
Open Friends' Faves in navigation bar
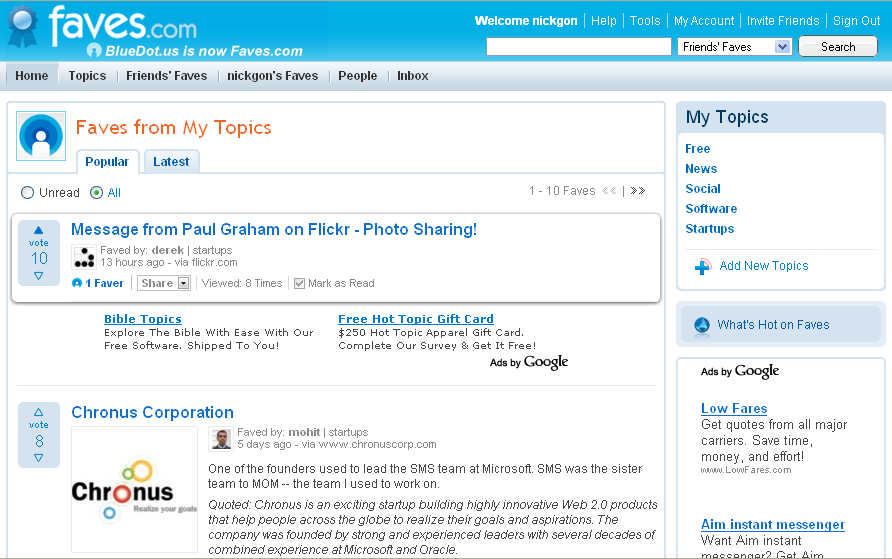pyautogui.click(x=167, y=76)
